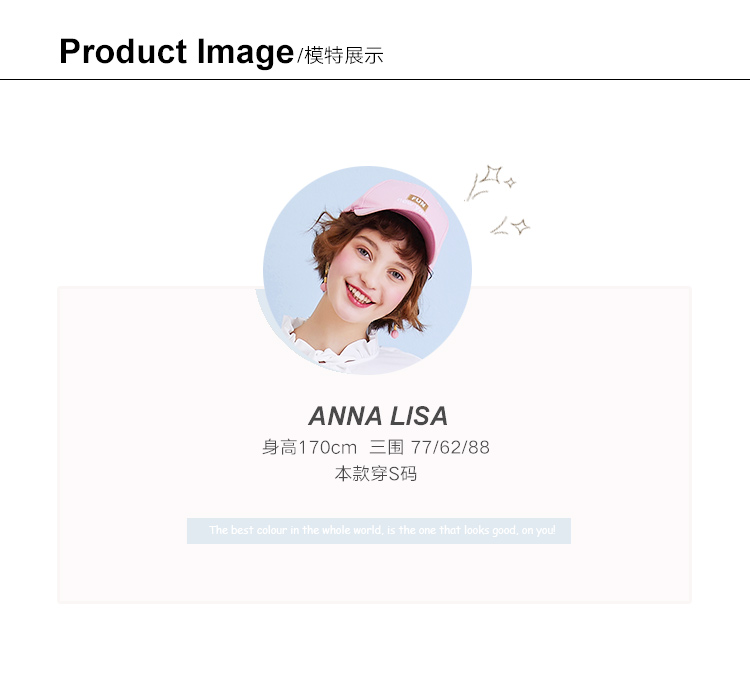The width and height of the screenshot is (750, 700).
Task: Click the small four-point star near cap
Action: pyautogui.click(x=510, y=182)
